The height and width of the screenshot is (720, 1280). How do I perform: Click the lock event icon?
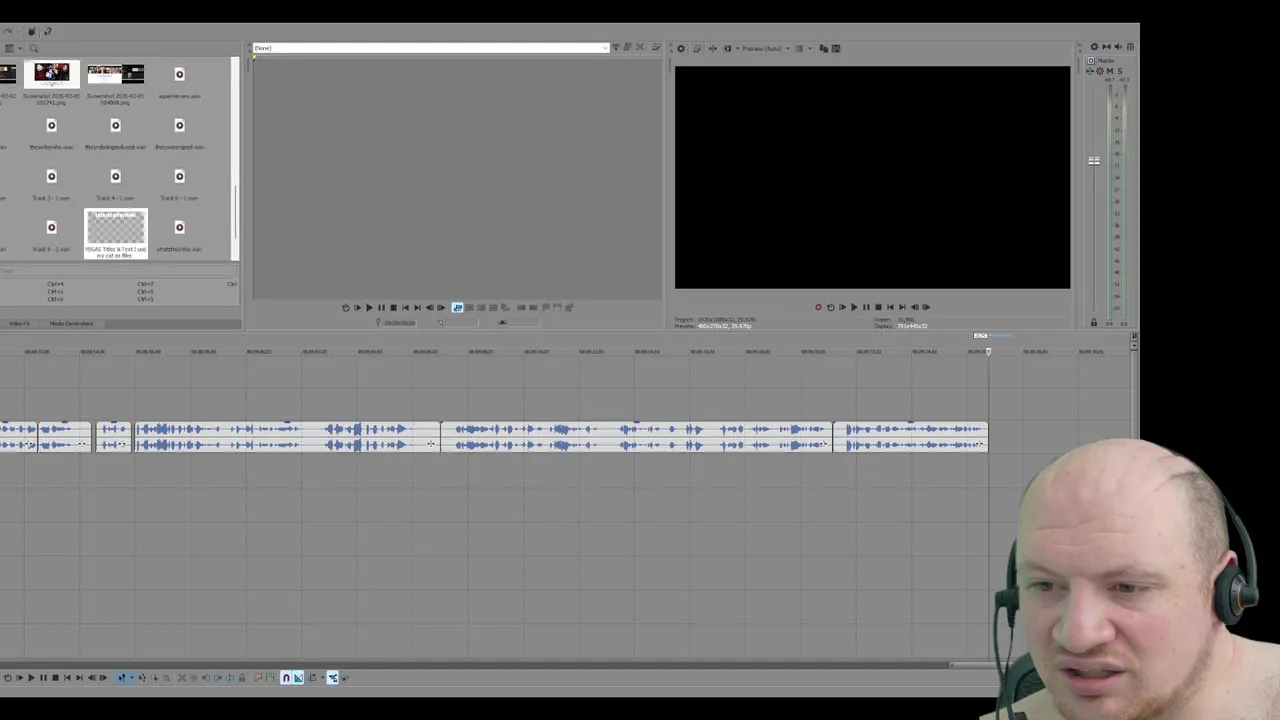click(241, 678)
